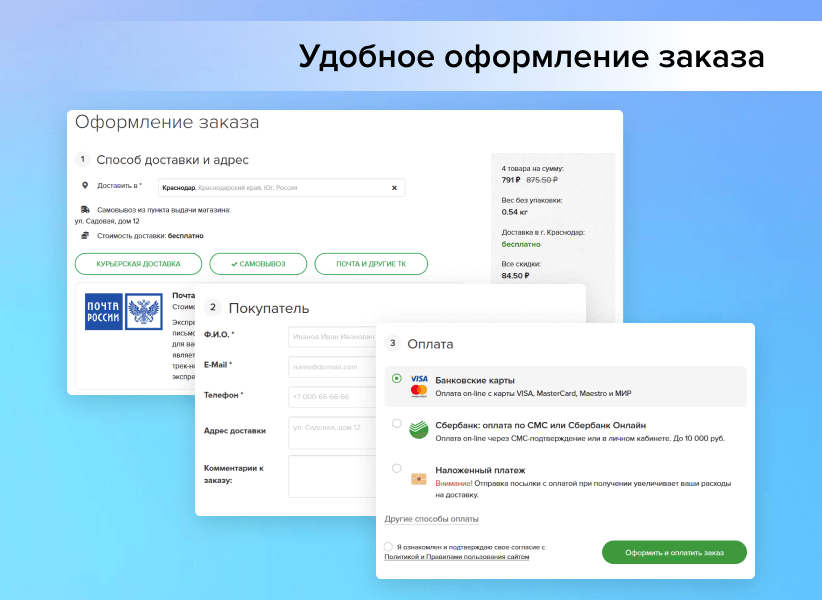Select the Наложенный платеж radio option
Screen dimensions: 822x600
coord(397,468)
